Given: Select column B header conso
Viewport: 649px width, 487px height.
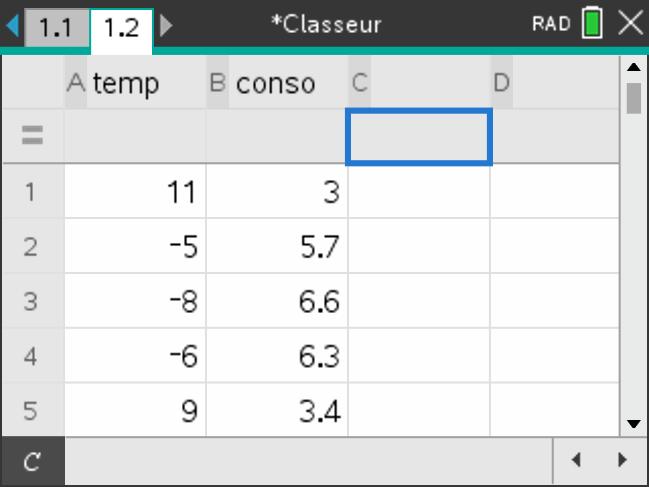Looking at the screenshot, I should (277, 84).
